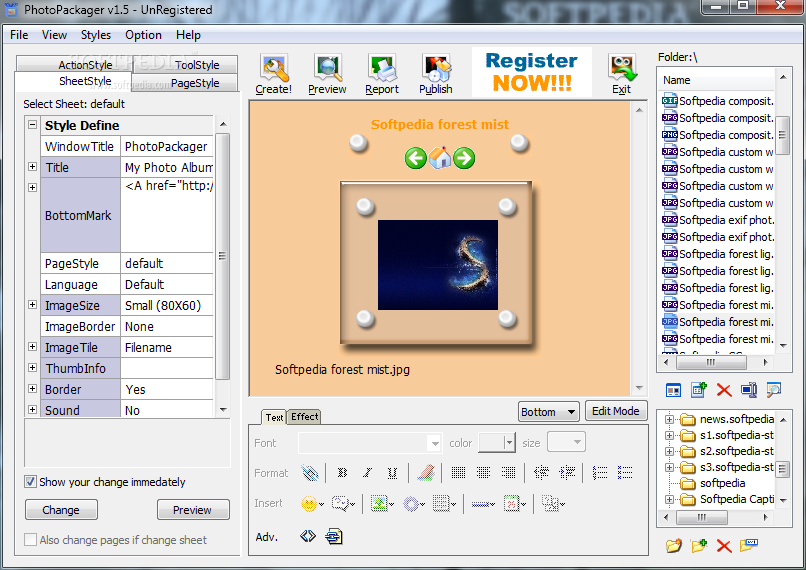Click the Name column header in file list
The width and height of the screenshot is (806, 570).
[x=716, y=80]
